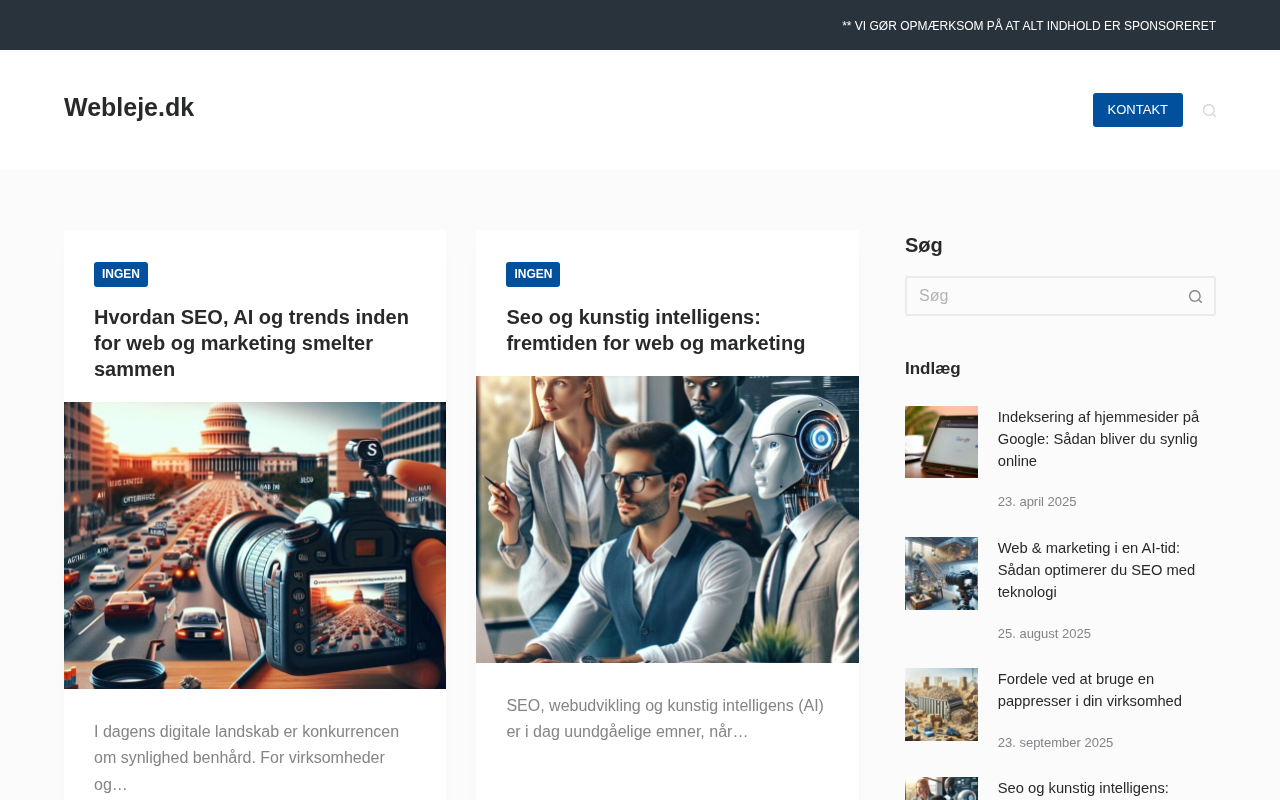
Task: Click date '25. august 2025'
Action: pos(1044,634)
